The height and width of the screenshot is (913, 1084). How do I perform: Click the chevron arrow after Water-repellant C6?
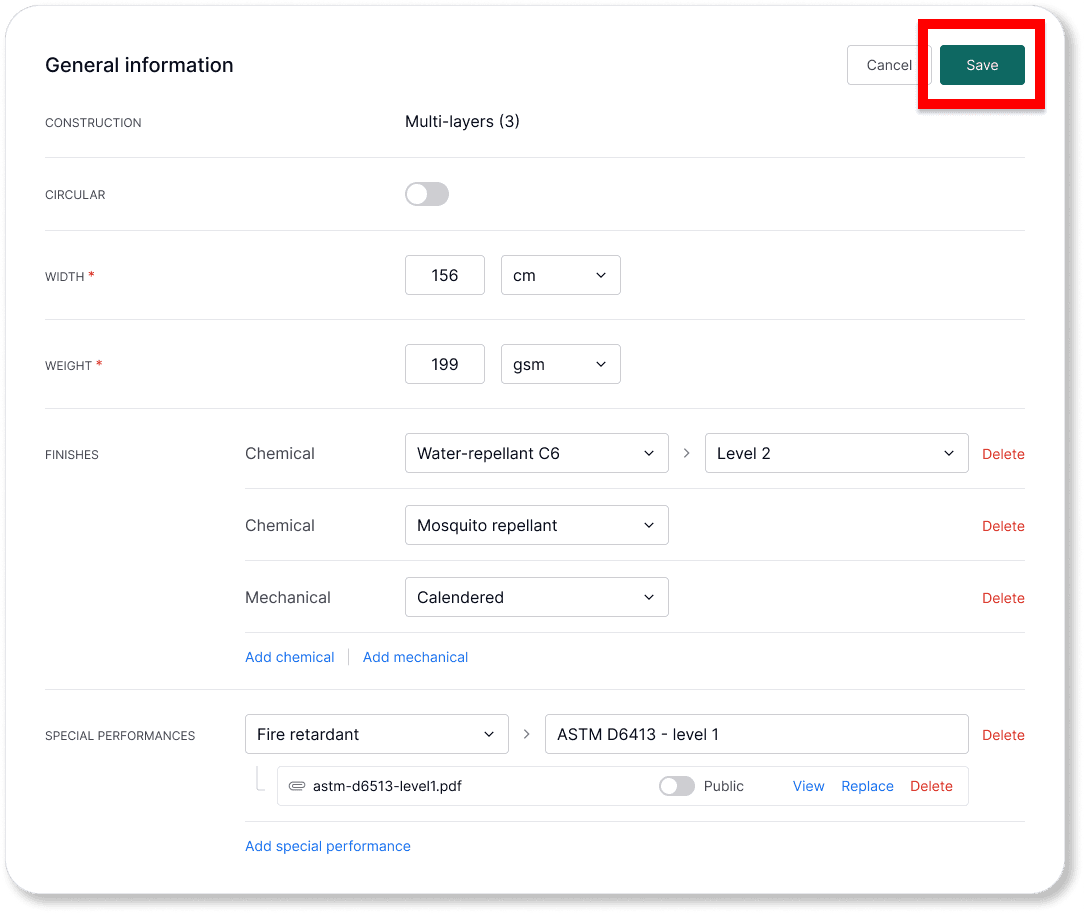click(x=686, y=453)
